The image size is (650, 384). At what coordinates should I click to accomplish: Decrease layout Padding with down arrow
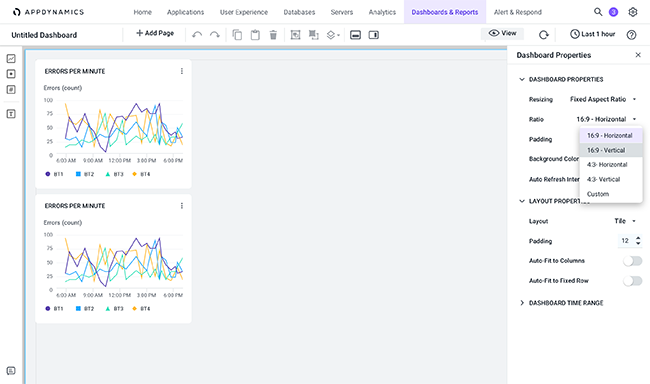(x=638, y=243)
